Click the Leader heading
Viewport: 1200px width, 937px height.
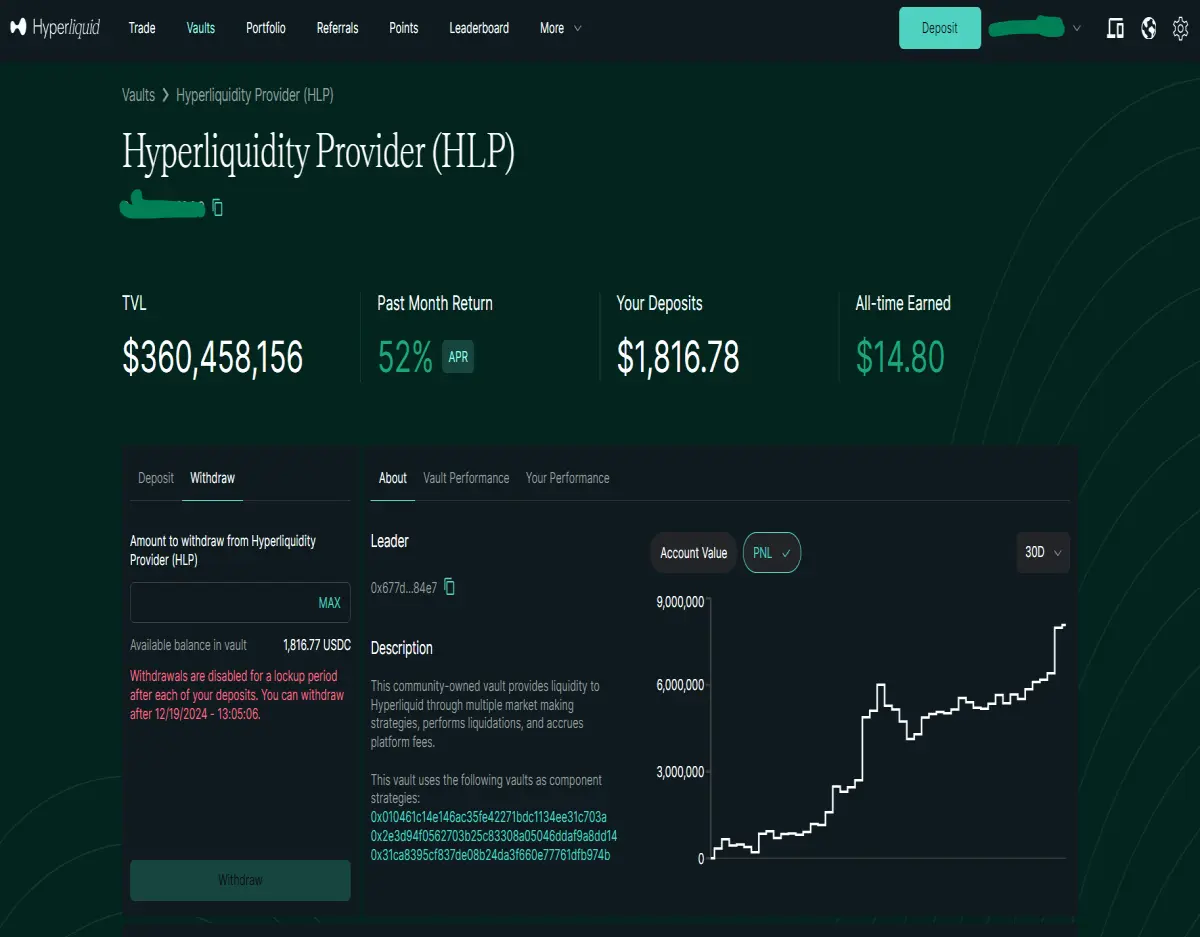[x=390, y=541]
